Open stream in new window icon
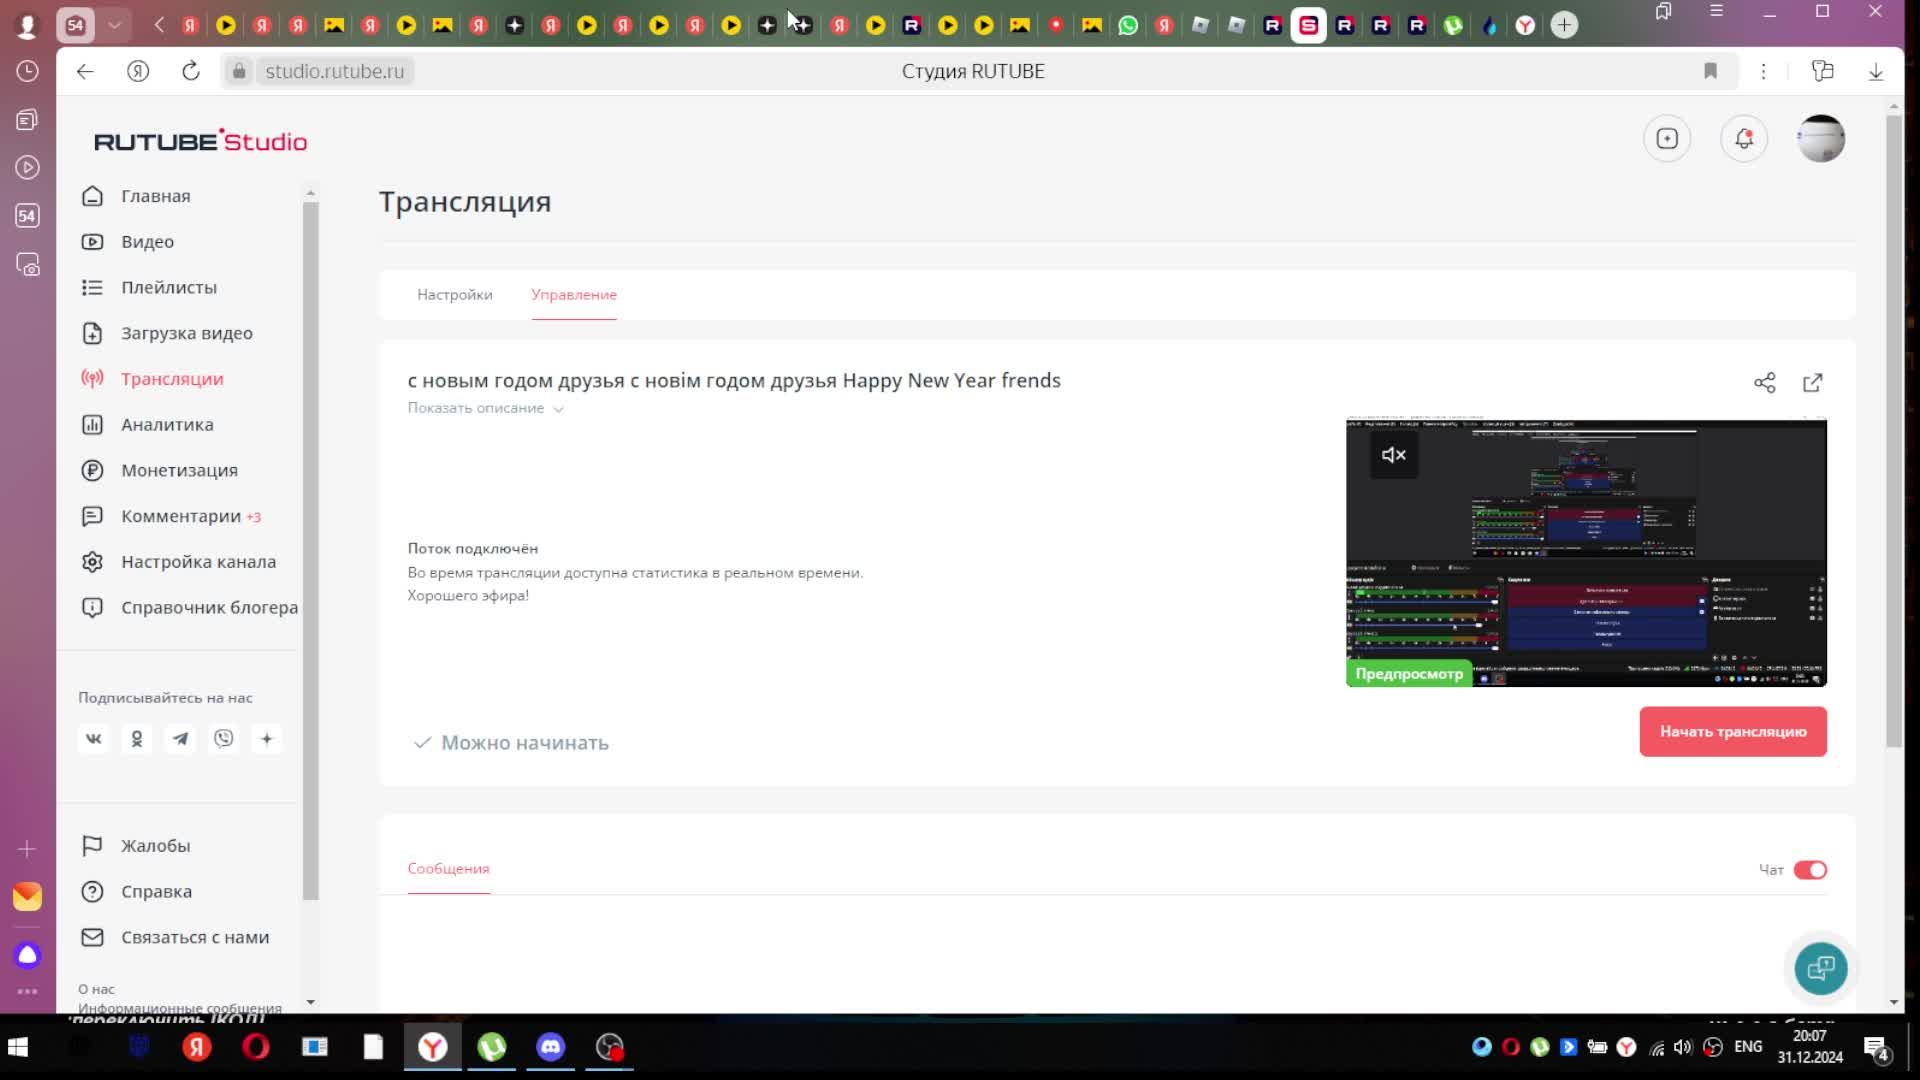This screenshot has width=1920, height=1080. (x=1813, y=383)
